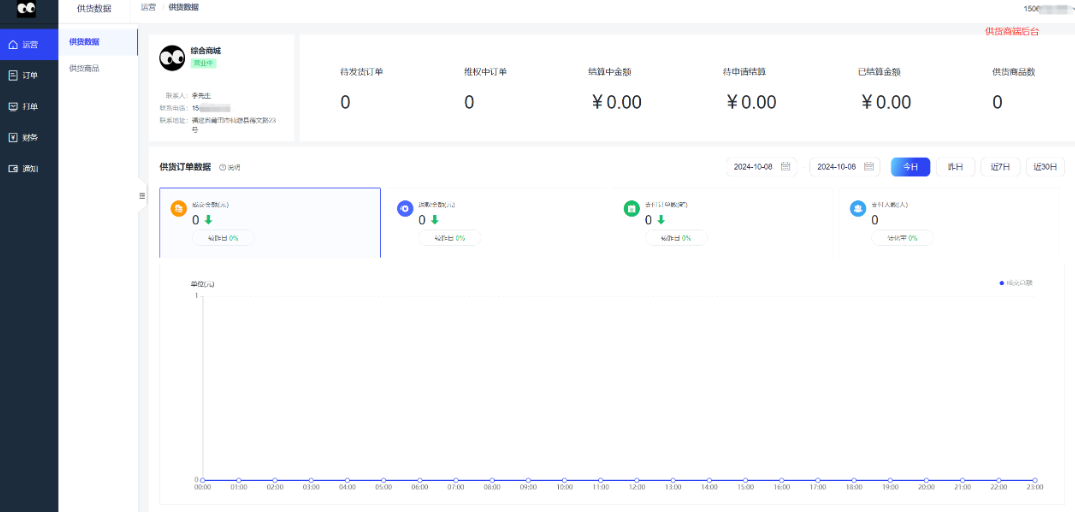Click the 说明 help icon beside 供货订单数据
1075x512 pixels.
tap(222, 167)
